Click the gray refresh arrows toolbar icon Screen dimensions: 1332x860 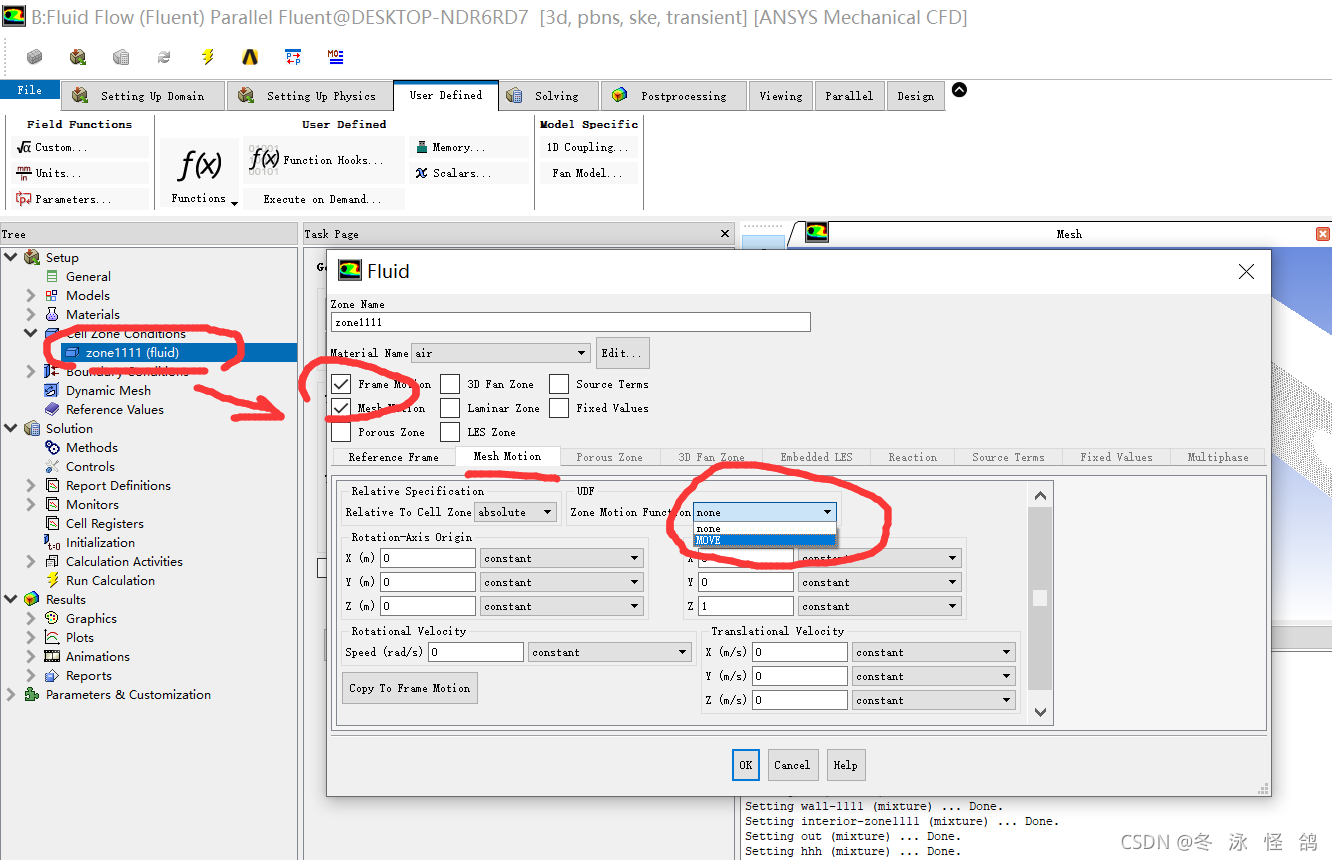pyautogui.click(x=164, y=57)
